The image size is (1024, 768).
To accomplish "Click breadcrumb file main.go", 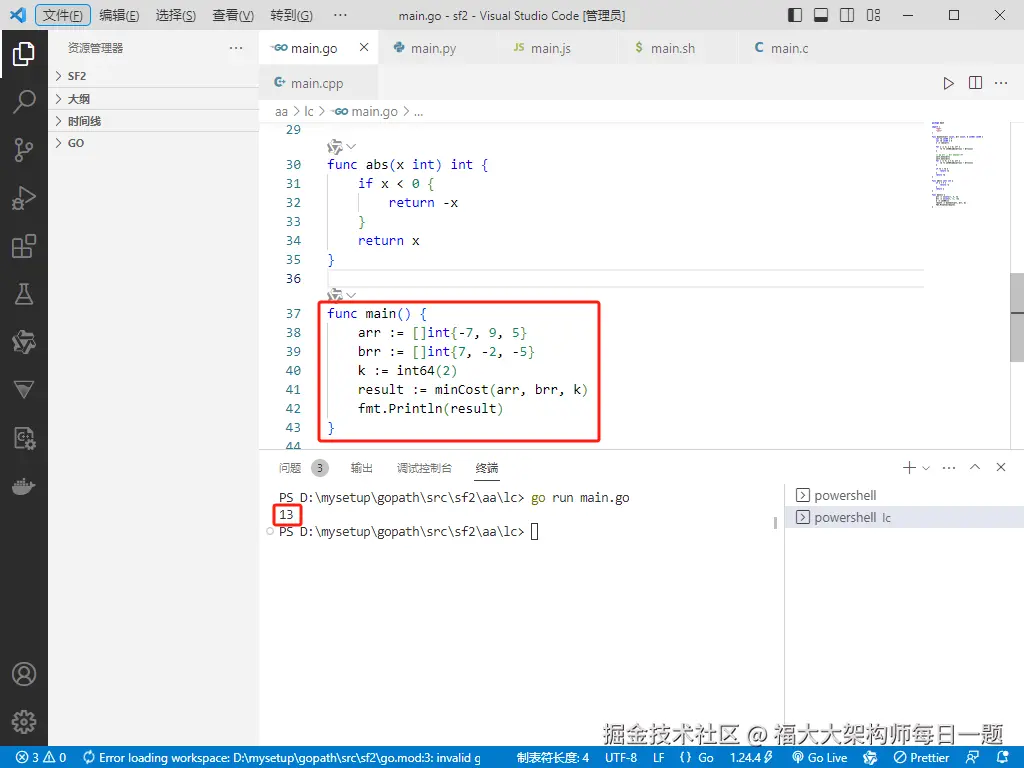I will 366,112.
